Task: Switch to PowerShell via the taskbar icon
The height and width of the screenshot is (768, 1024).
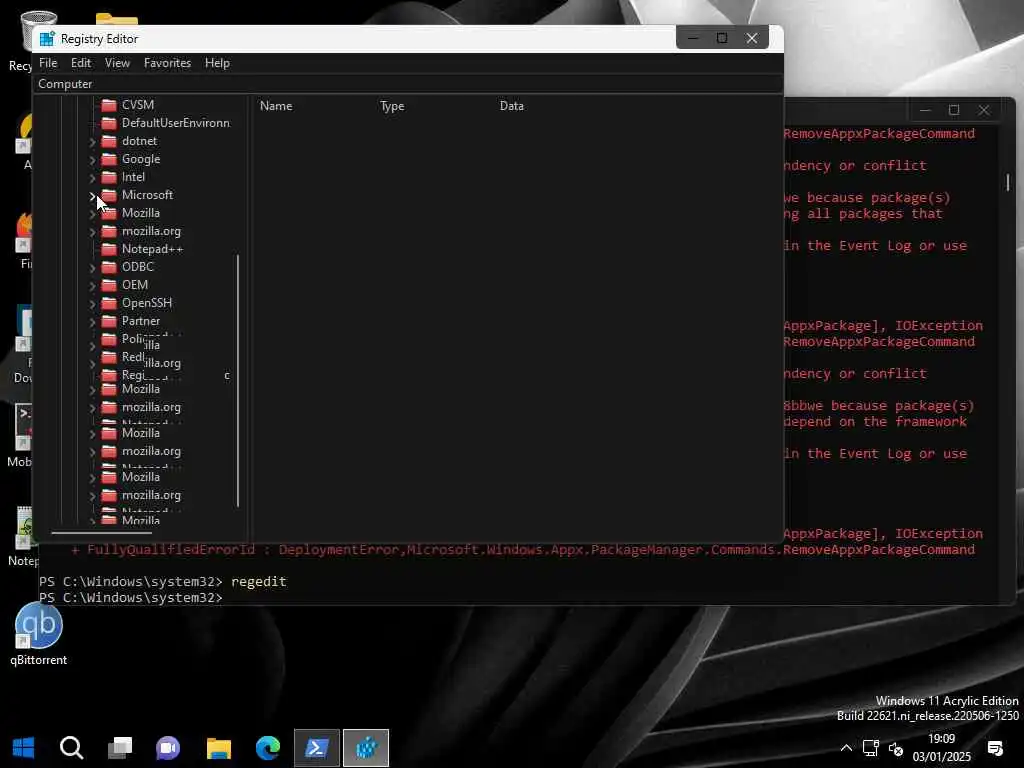Action: click(317, 748)
